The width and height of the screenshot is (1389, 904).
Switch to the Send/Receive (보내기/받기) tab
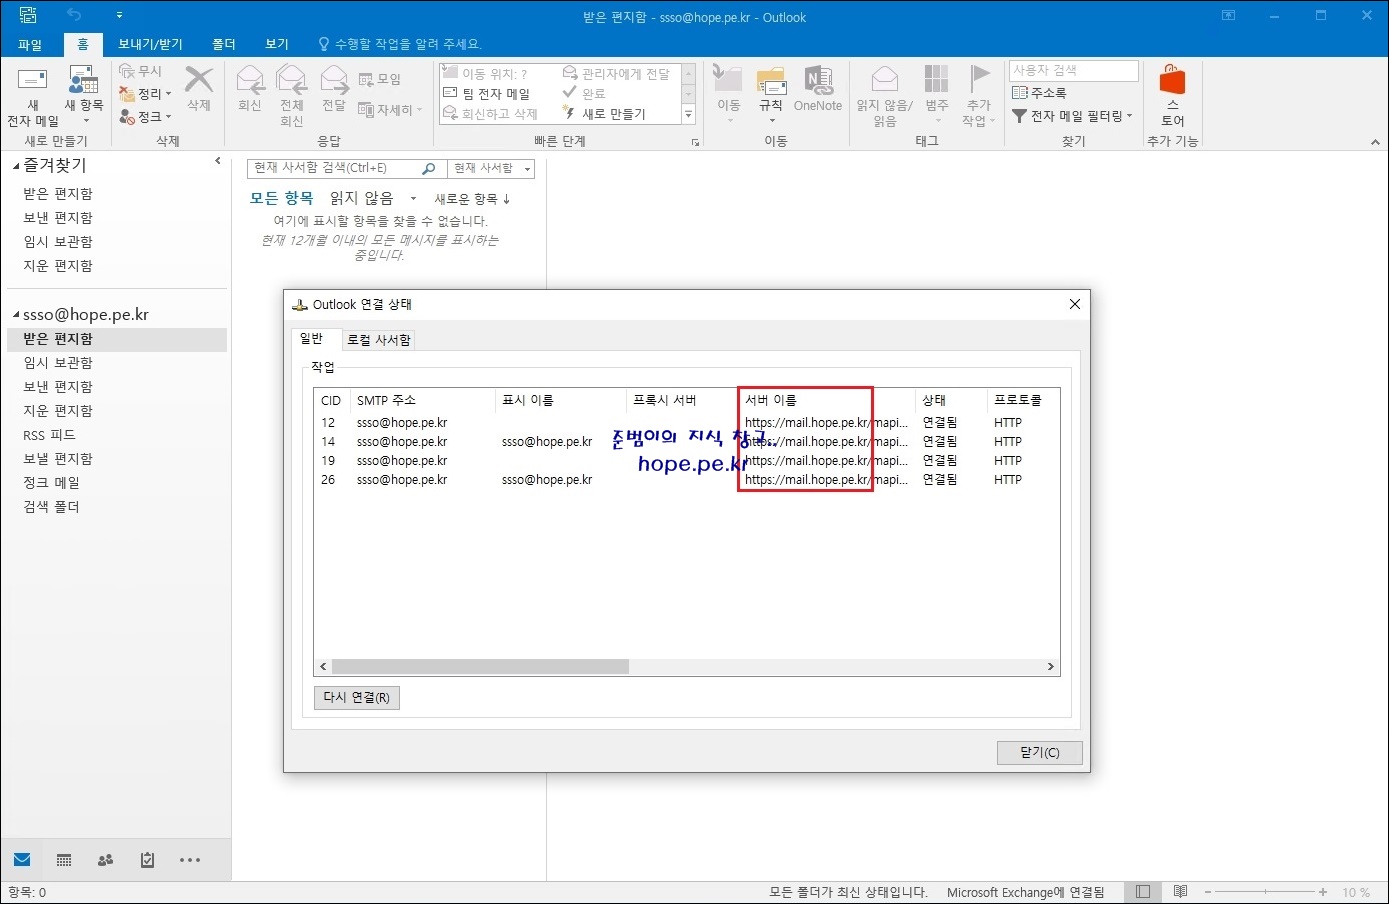(150, 44)
